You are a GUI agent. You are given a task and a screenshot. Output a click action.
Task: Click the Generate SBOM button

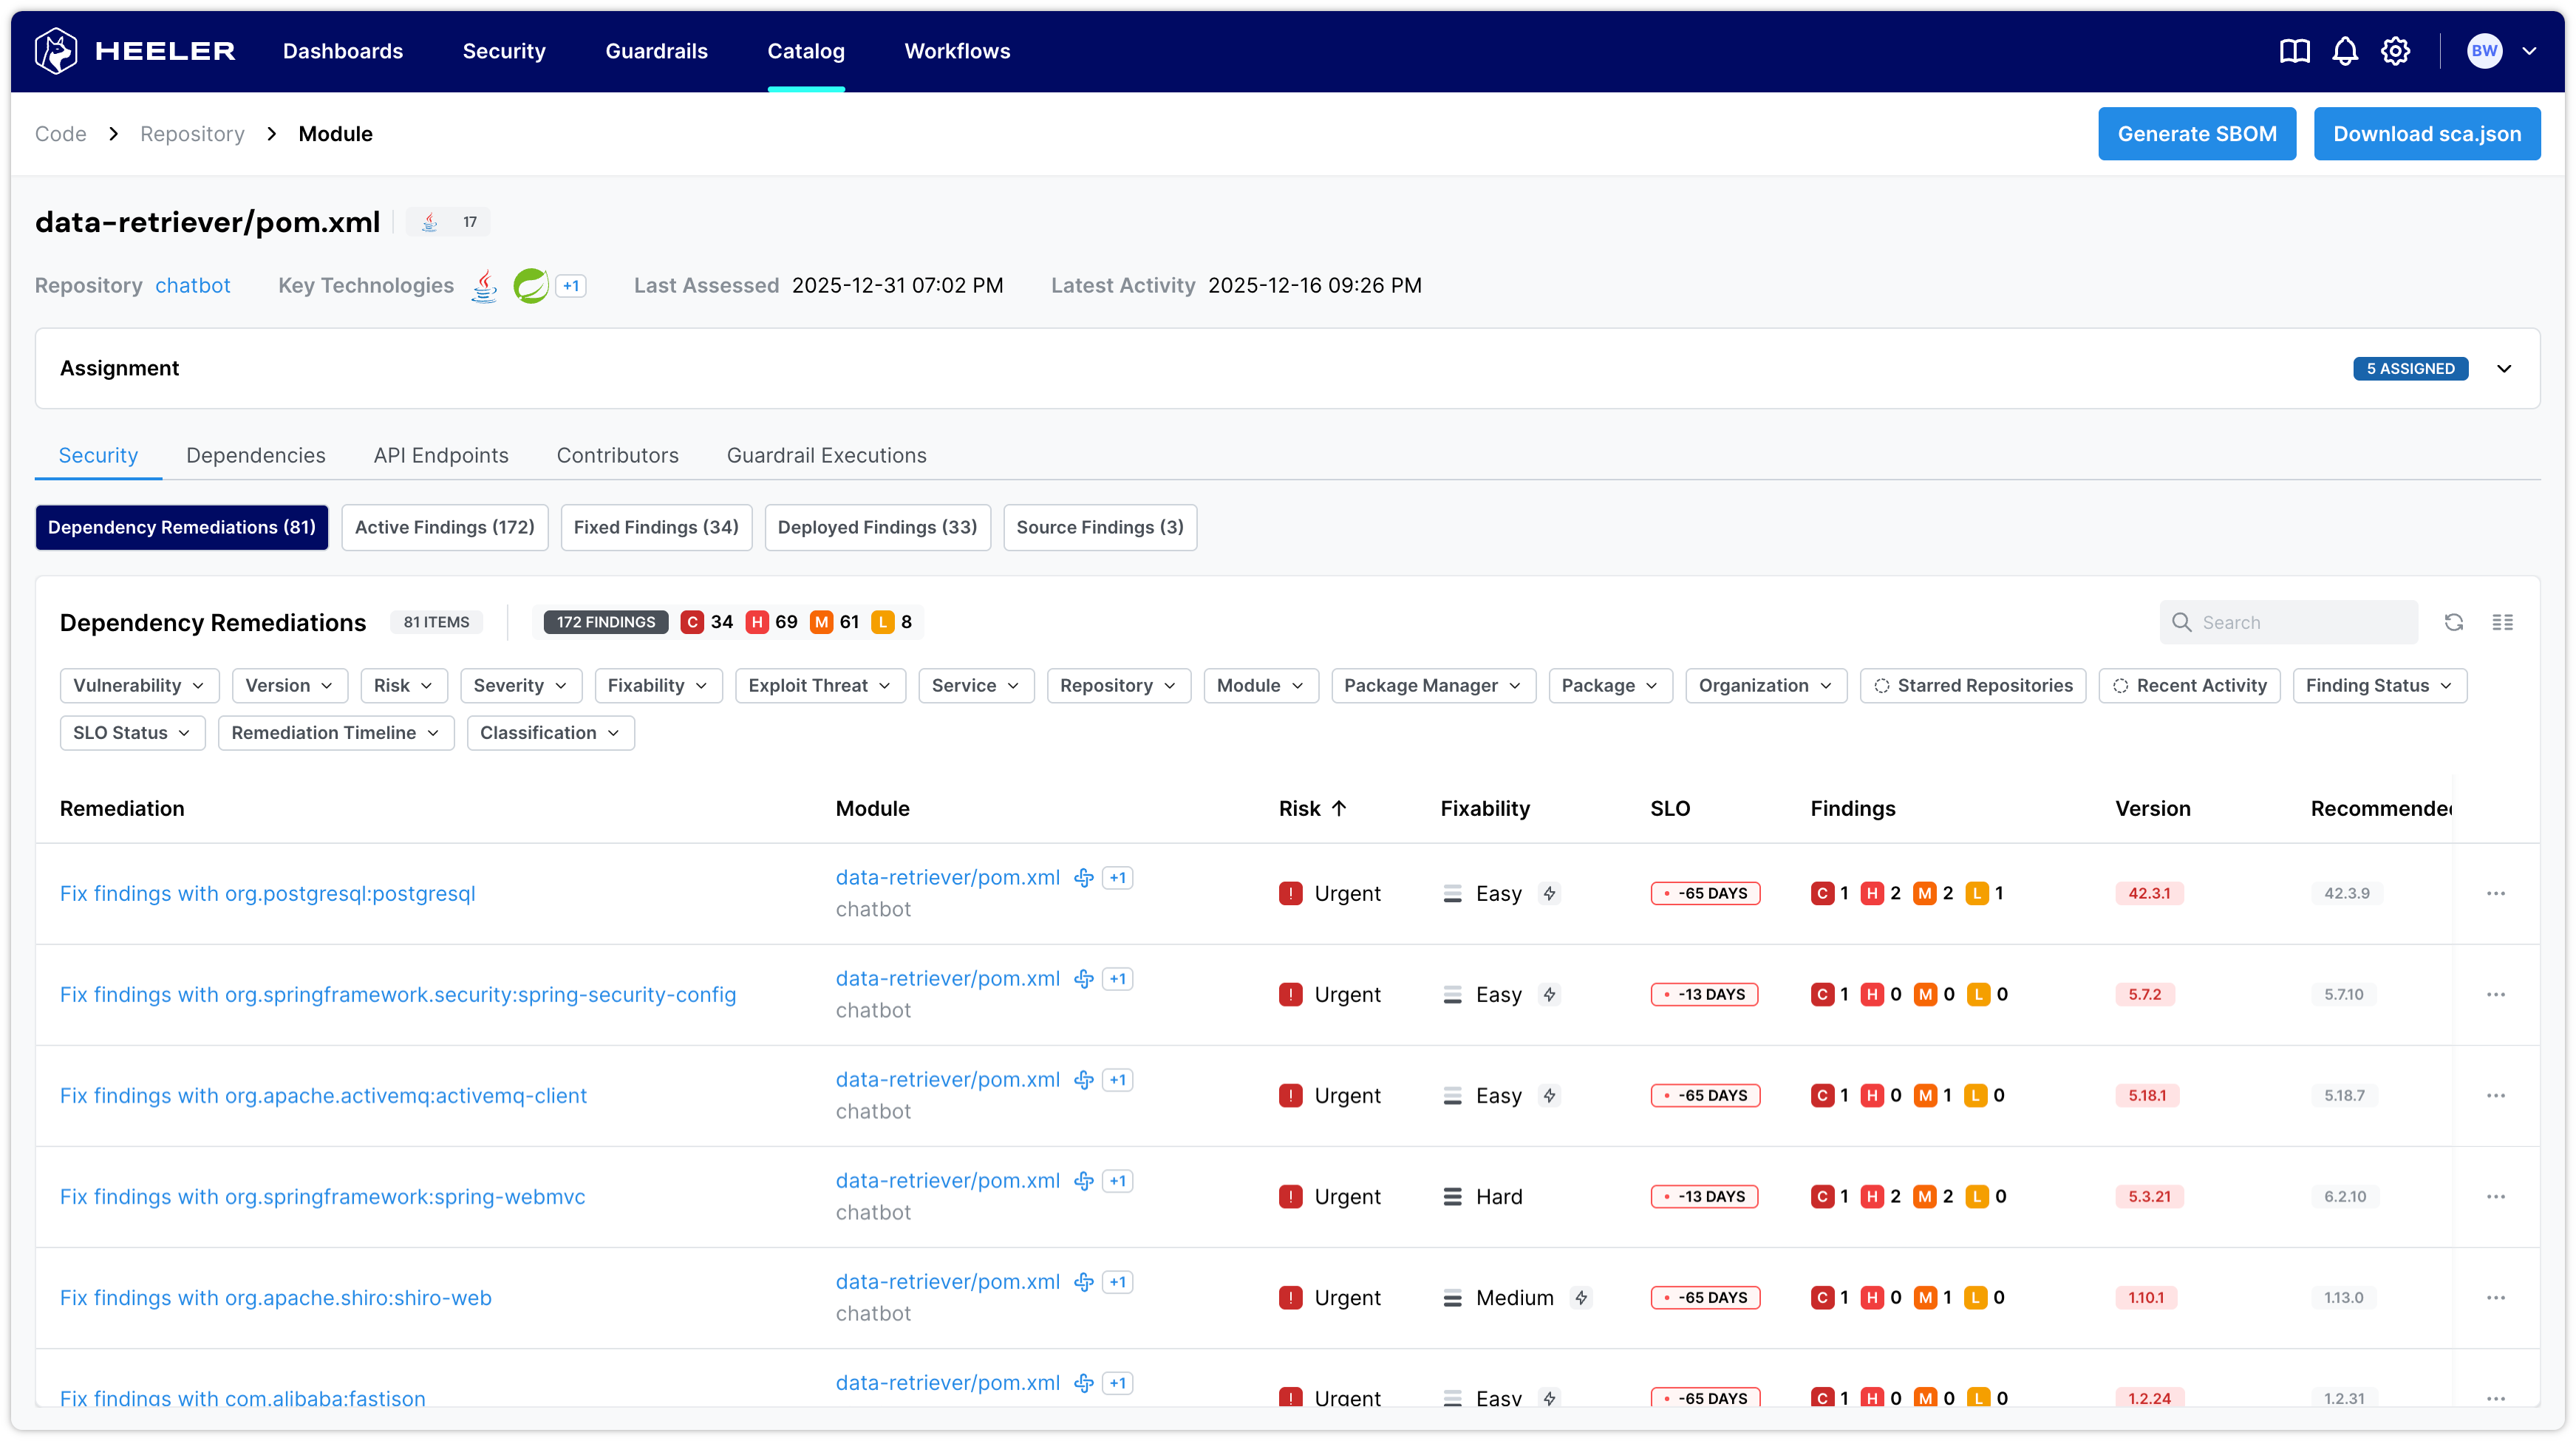2197,134
